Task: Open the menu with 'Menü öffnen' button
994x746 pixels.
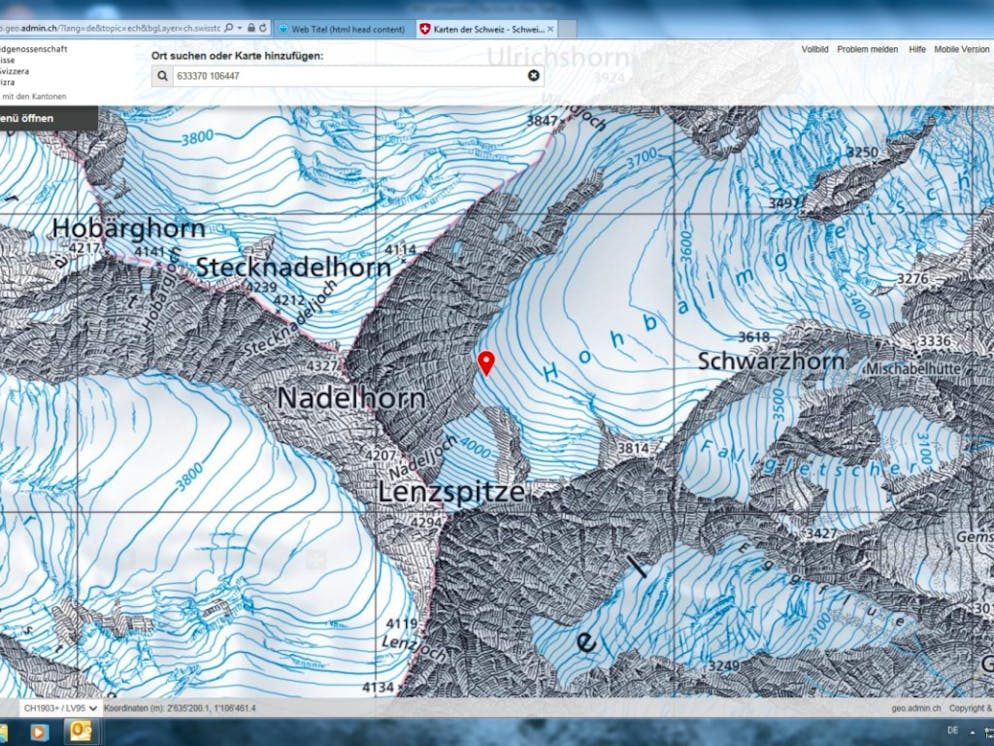Action: (40, 118)
